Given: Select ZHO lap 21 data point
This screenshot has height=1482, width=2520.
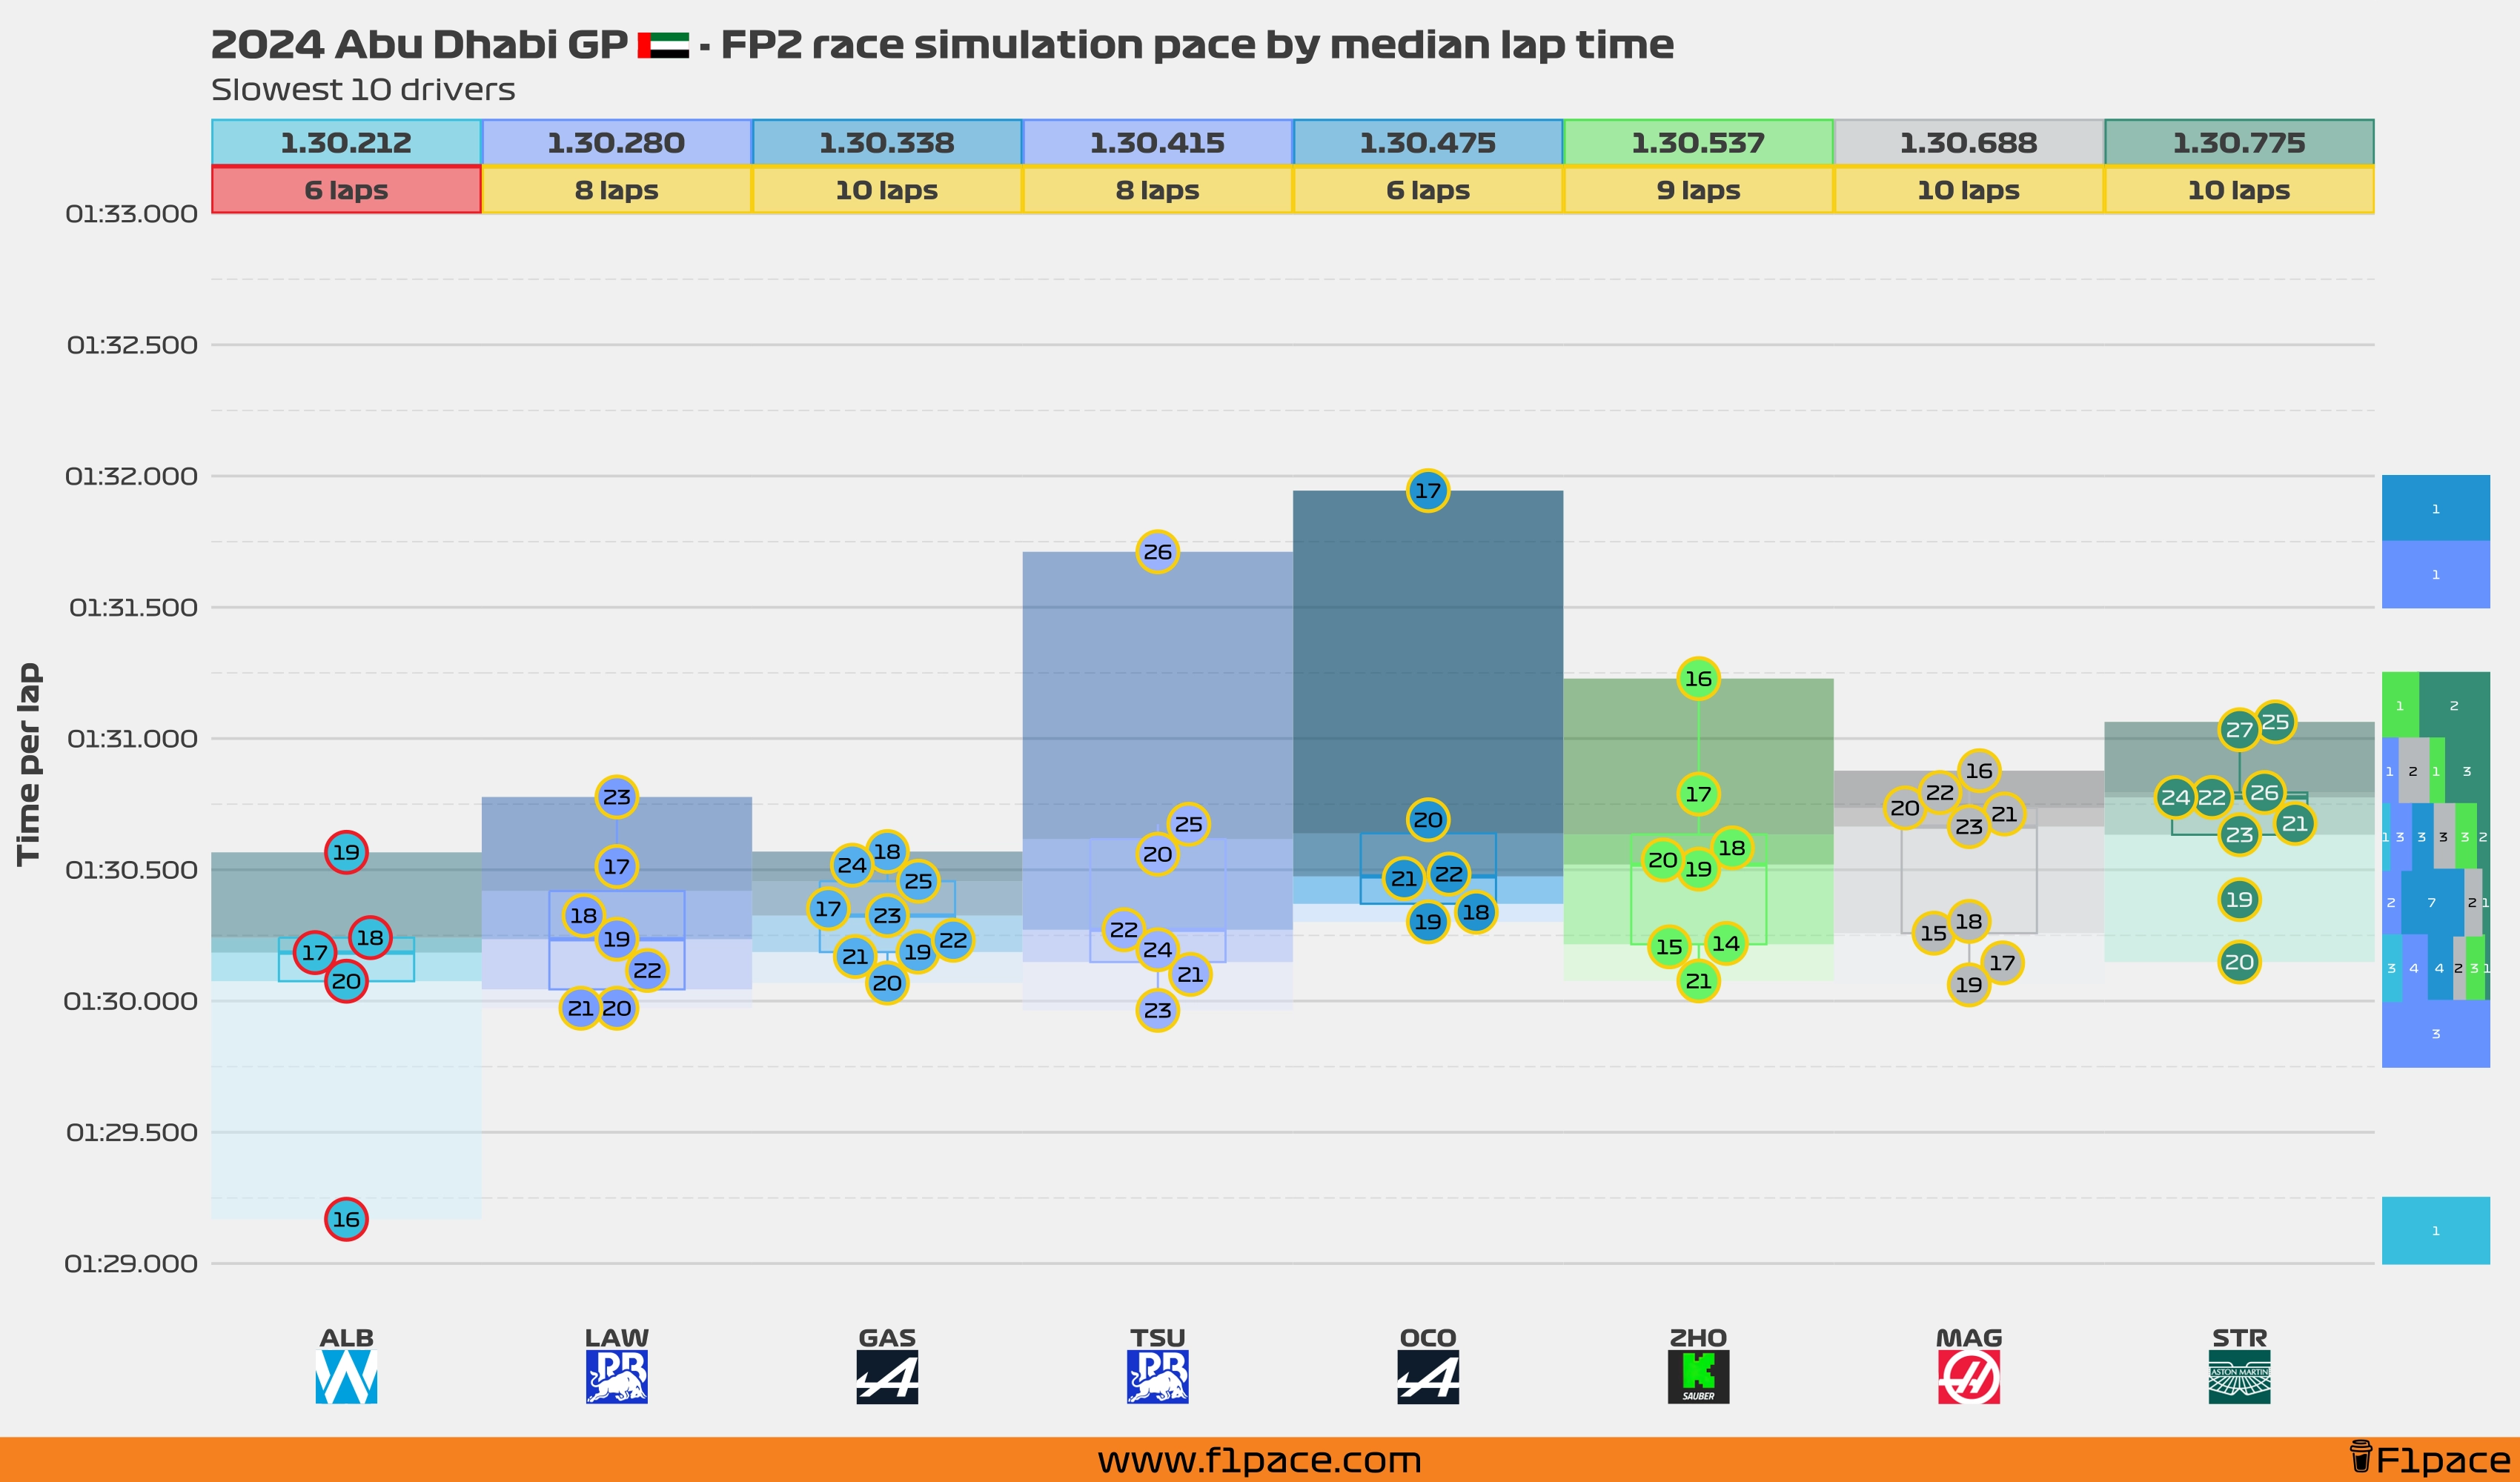Looking at the screenshot, I should [1698, 982].
